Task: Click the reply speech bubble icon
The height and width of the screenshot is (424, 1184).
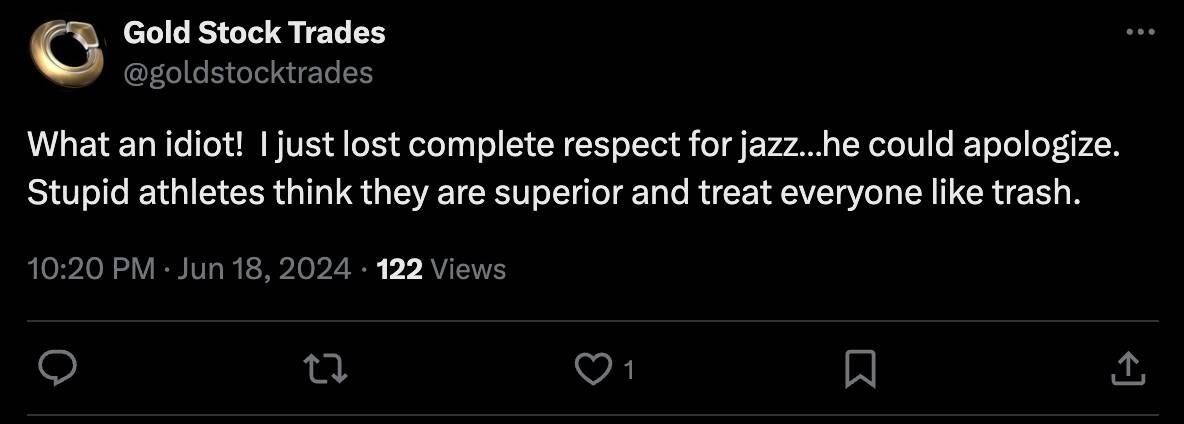Action: (x=58, y=370)
